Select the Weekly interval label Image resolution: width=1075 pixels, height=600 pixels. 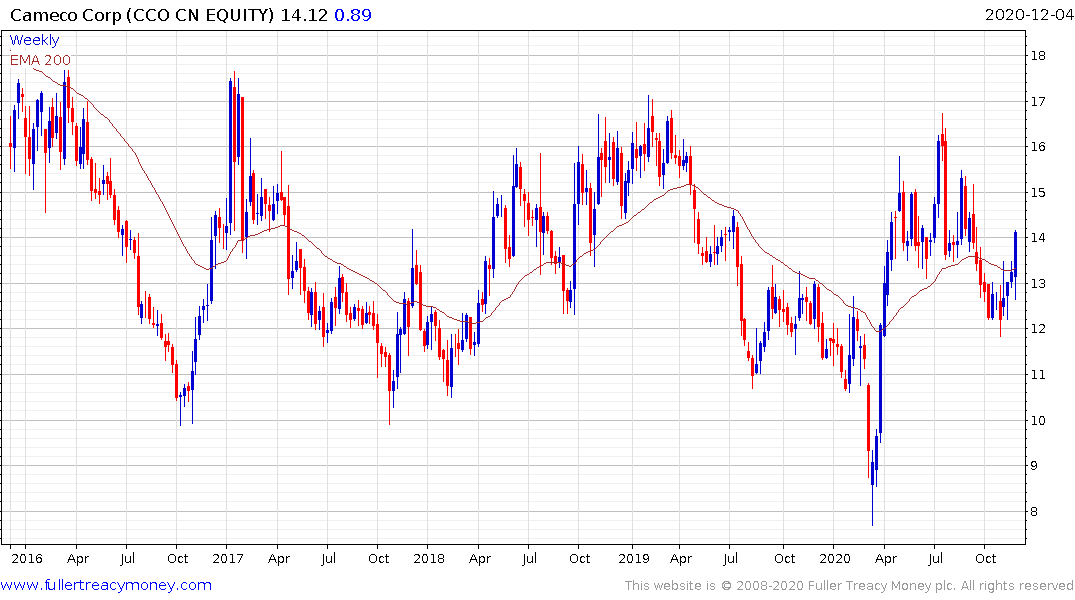point(34,40)
